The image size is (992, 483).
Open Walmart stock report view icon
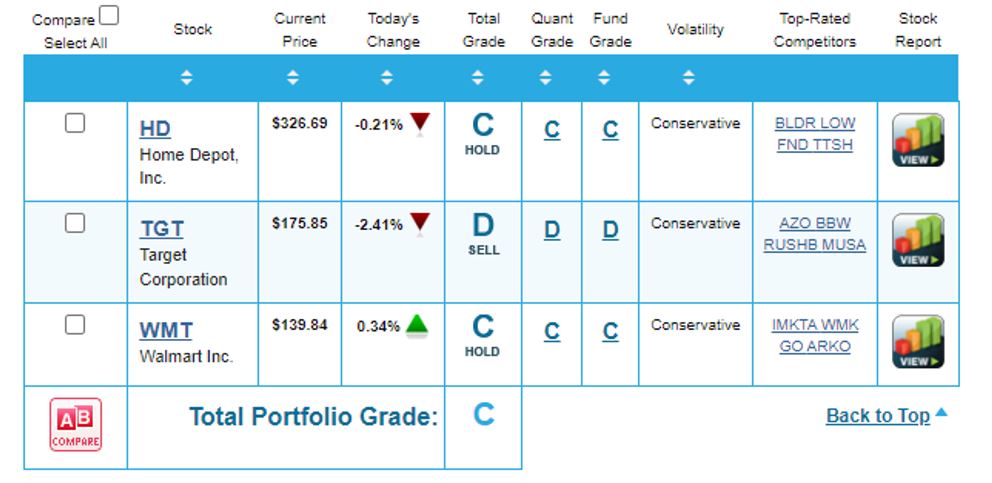click(918, 342)
